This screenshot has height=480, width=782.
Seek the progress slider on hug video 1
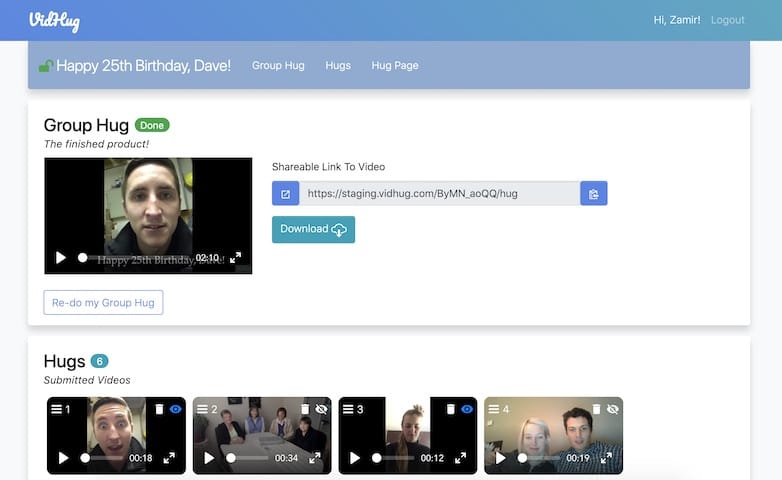[x=102, y=458]
